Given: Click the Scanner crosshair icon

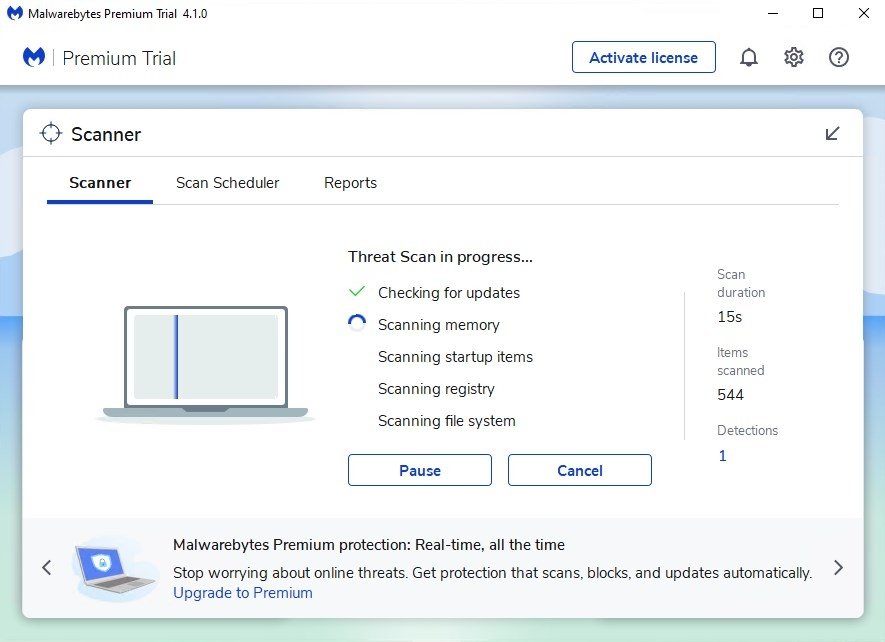Looking at the screenshot, I should tap(51, 134).
